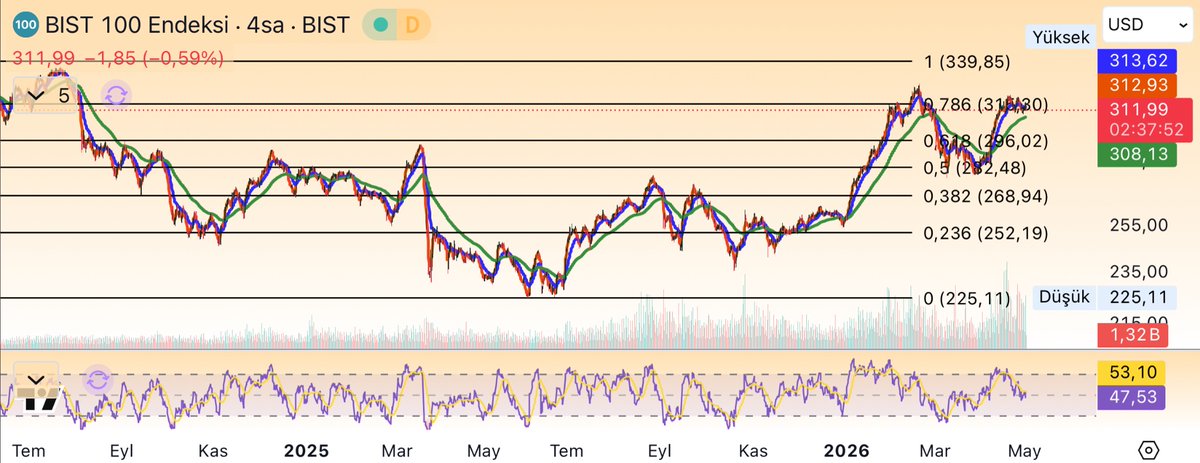The height and width of the screenshot is (463, 1200).
Task: Open chart settings hexagon icon
Action: [1148, 448]
